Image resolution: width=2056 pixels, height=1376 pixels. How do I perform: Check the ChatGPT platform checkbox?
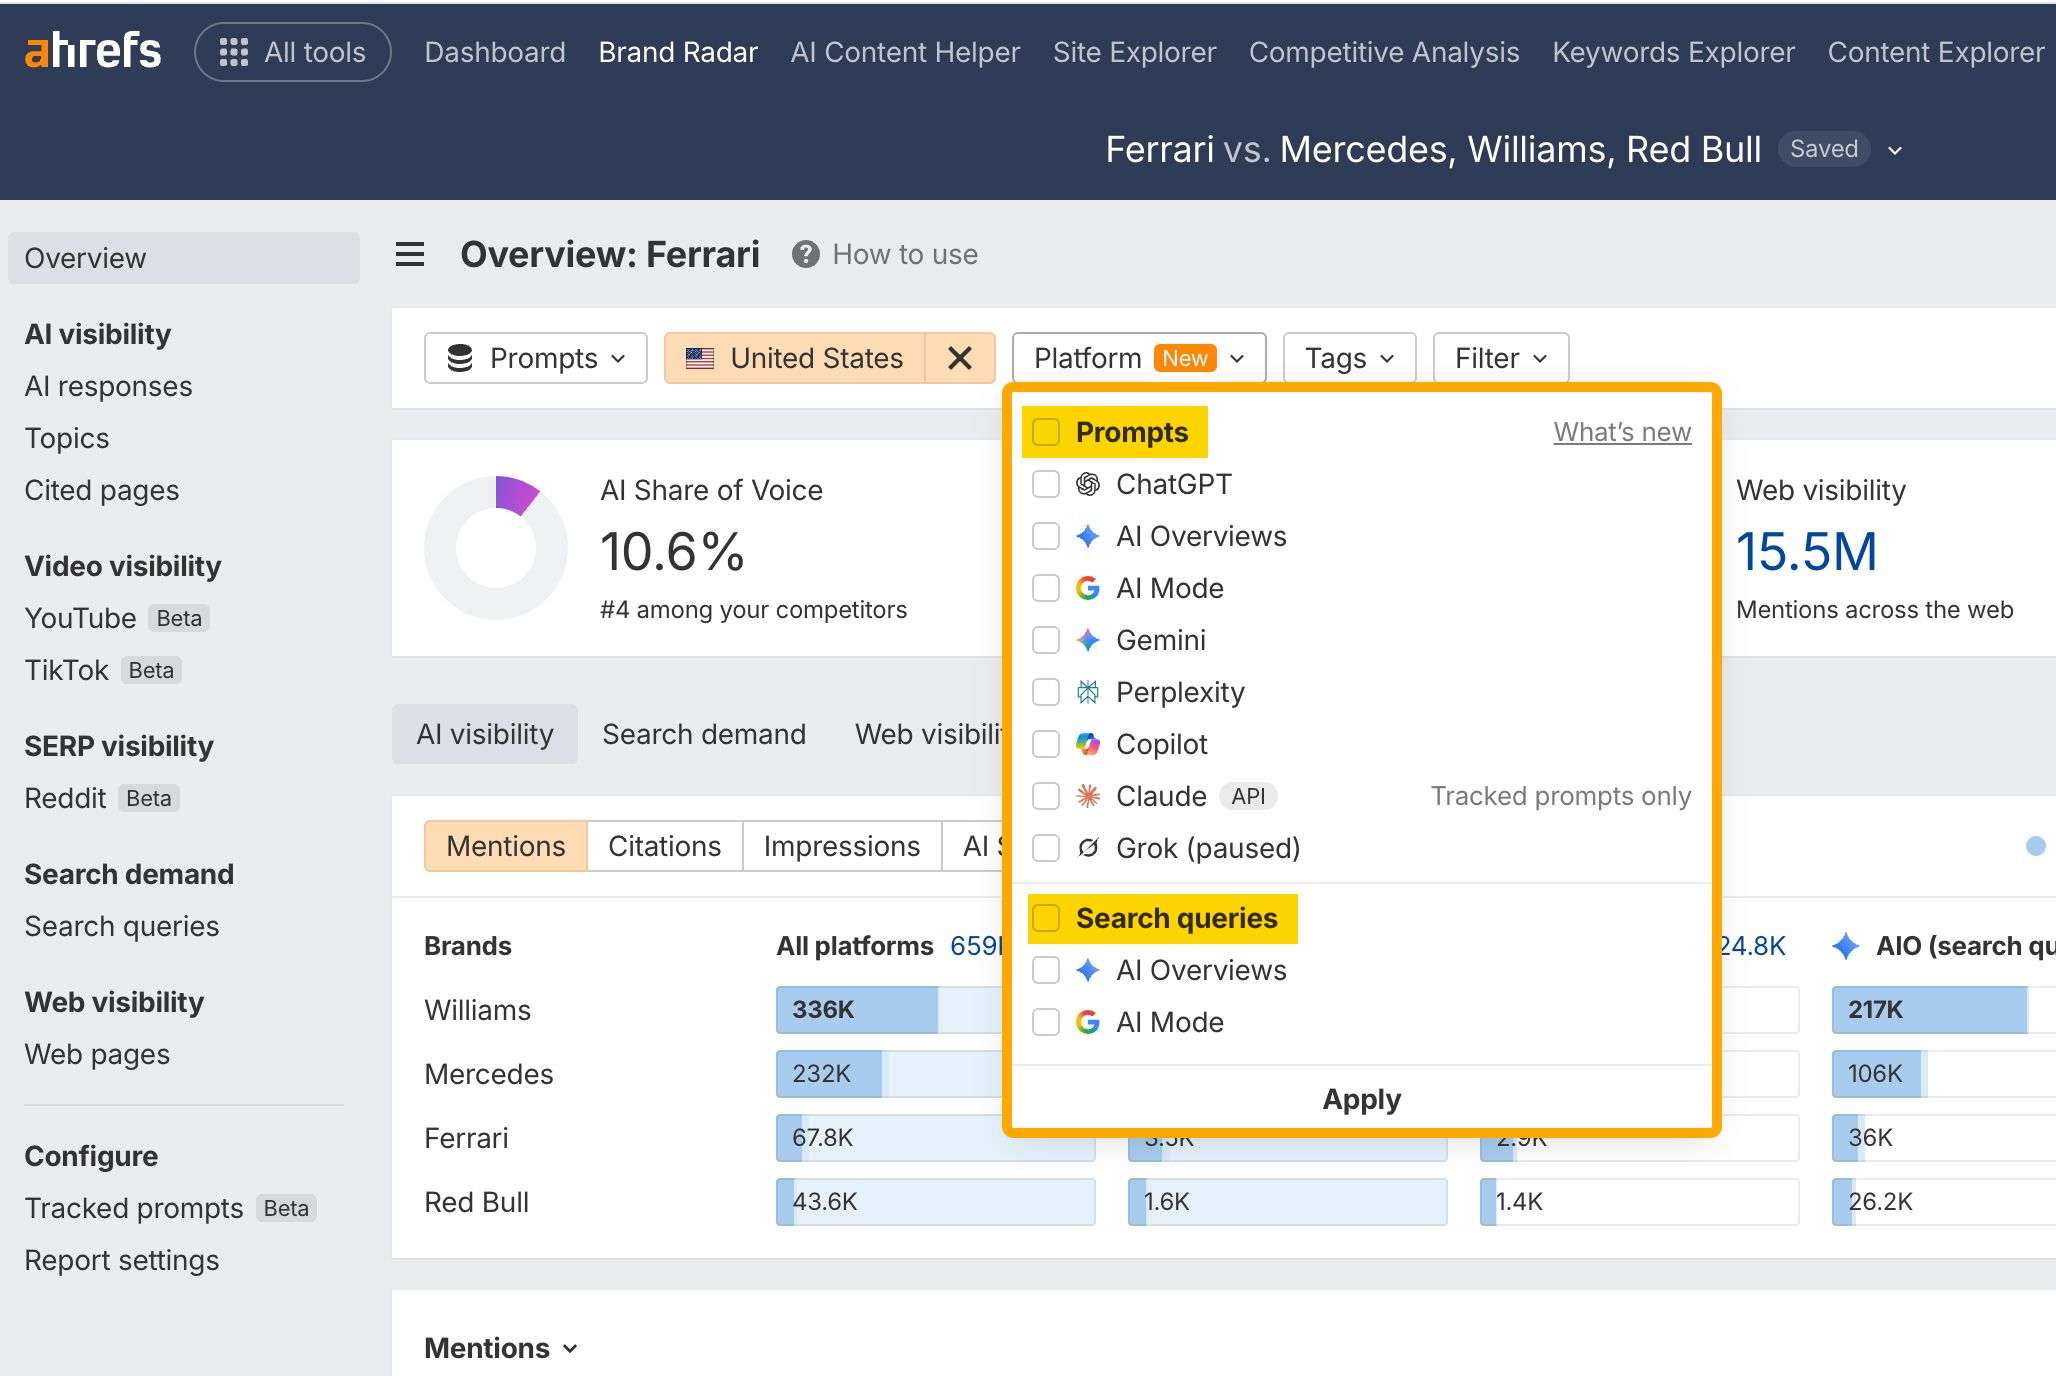(x=1046, y=484)
